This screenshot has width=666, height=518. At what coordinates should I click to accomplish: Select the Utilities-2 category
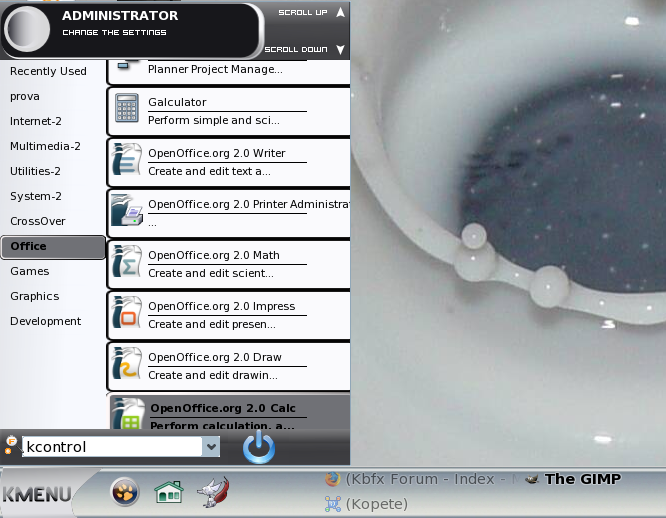pos(35,171)
